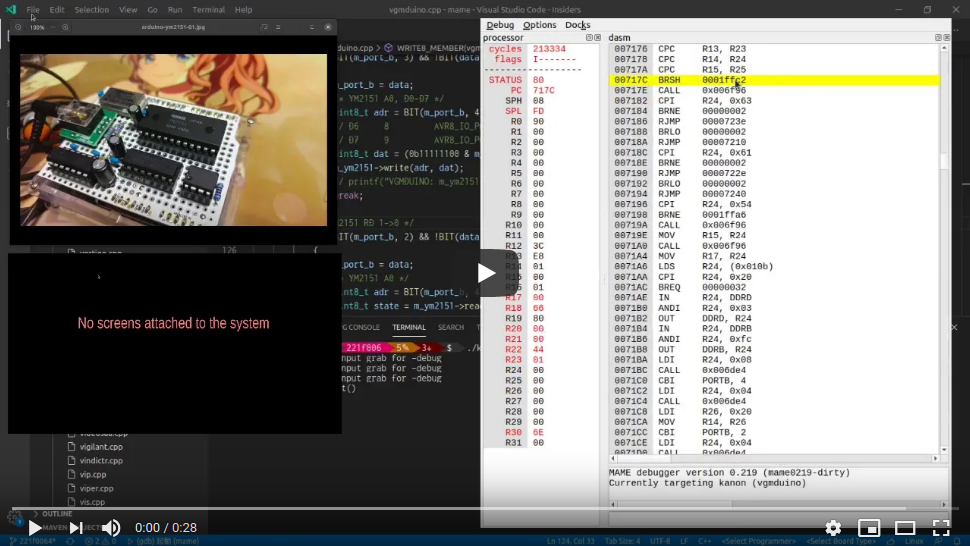Click the image viewer fullscreen icon
Screen dimensions: 970x546
coord(264,27)
